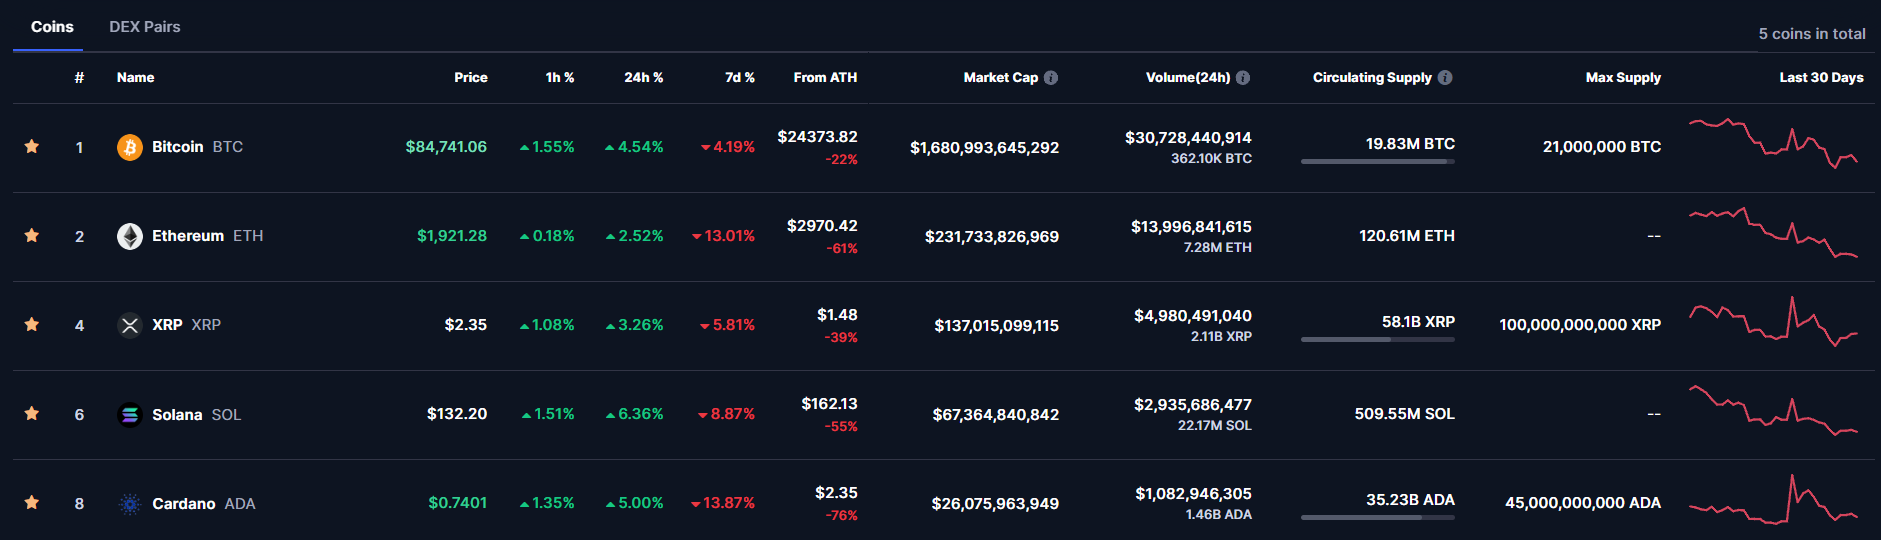Open the XRP name link
1881x540 pixels.
186,325
